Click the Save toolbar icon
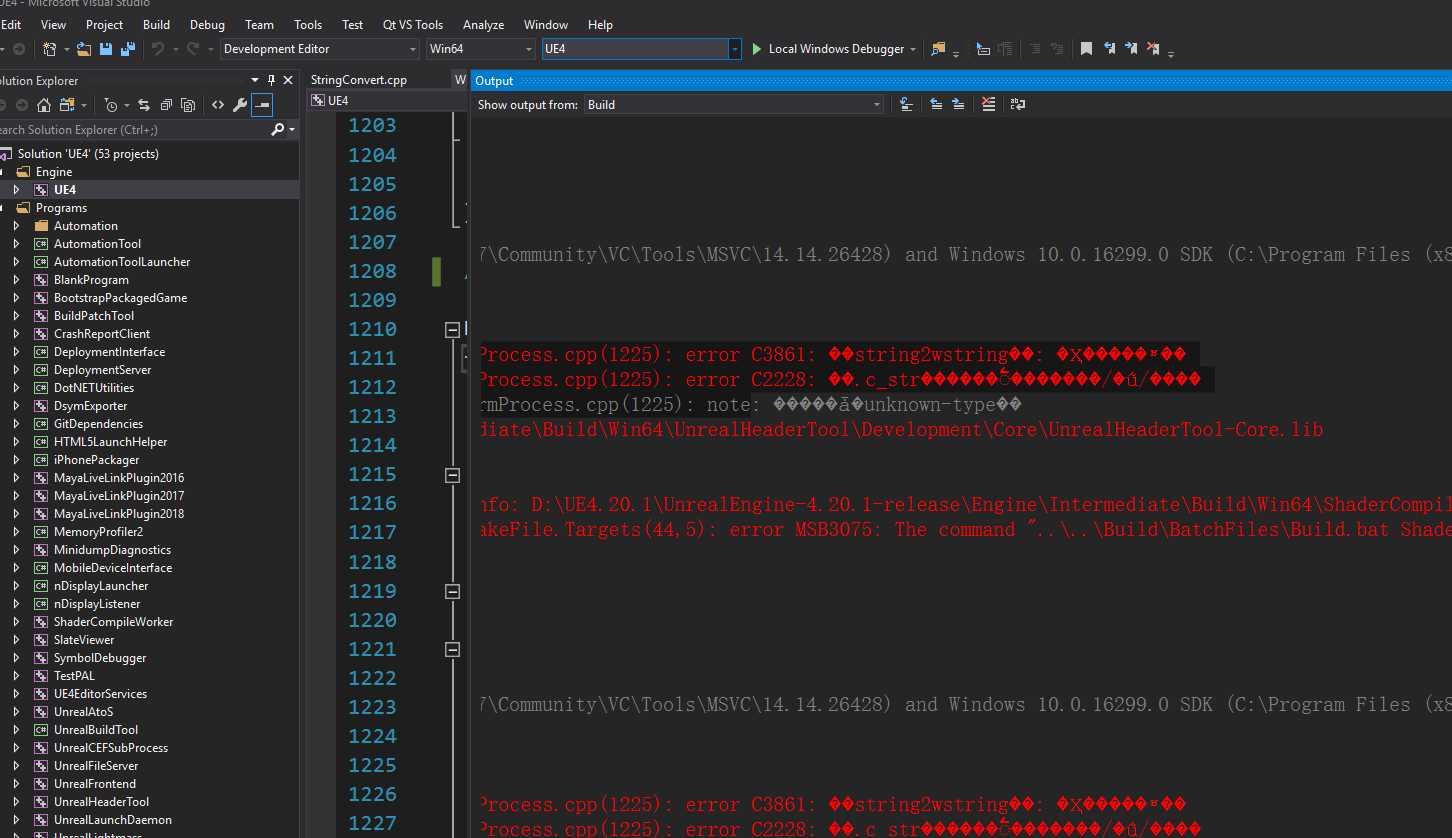1452x838 pixels. [105, 48]
